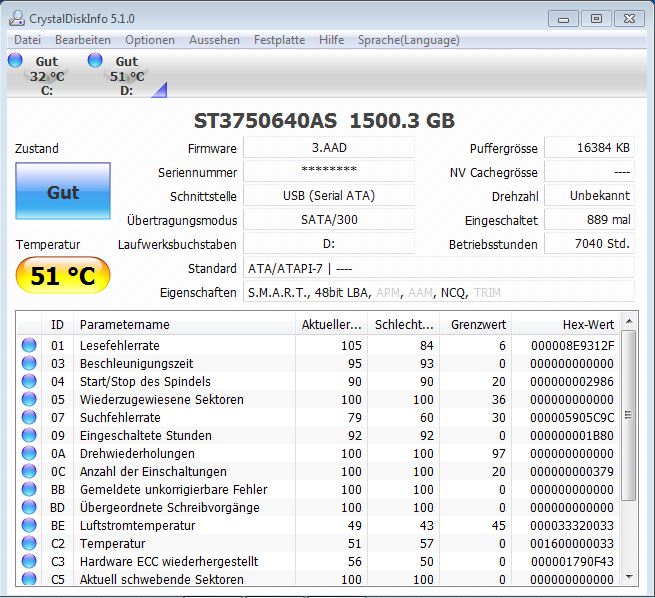Open the Datei menu
Screen dimensions: 655x598
tap(27, 40)
